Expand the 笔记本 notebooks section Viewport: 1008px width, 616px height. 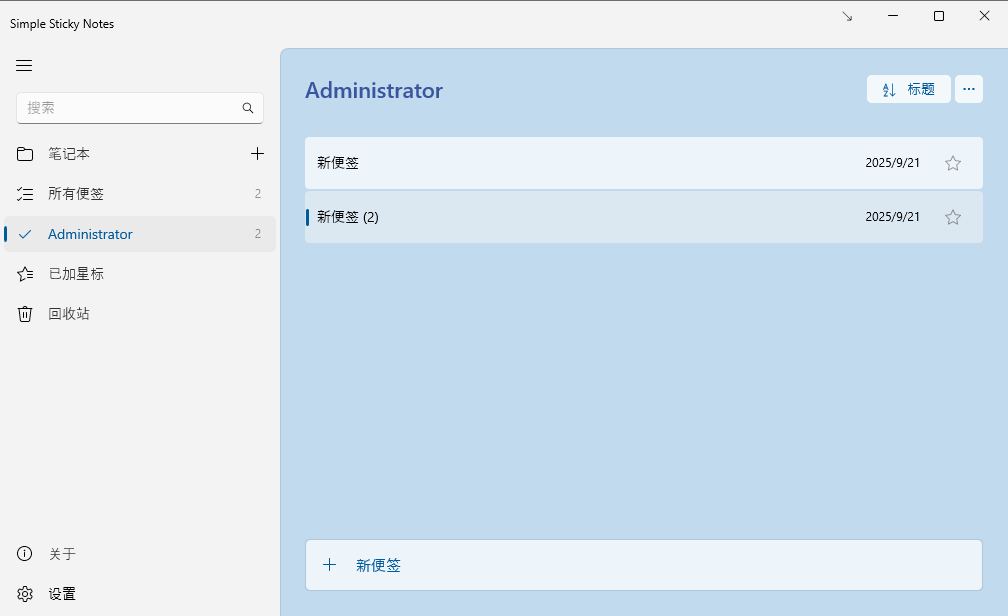click(x=69, y=154)
